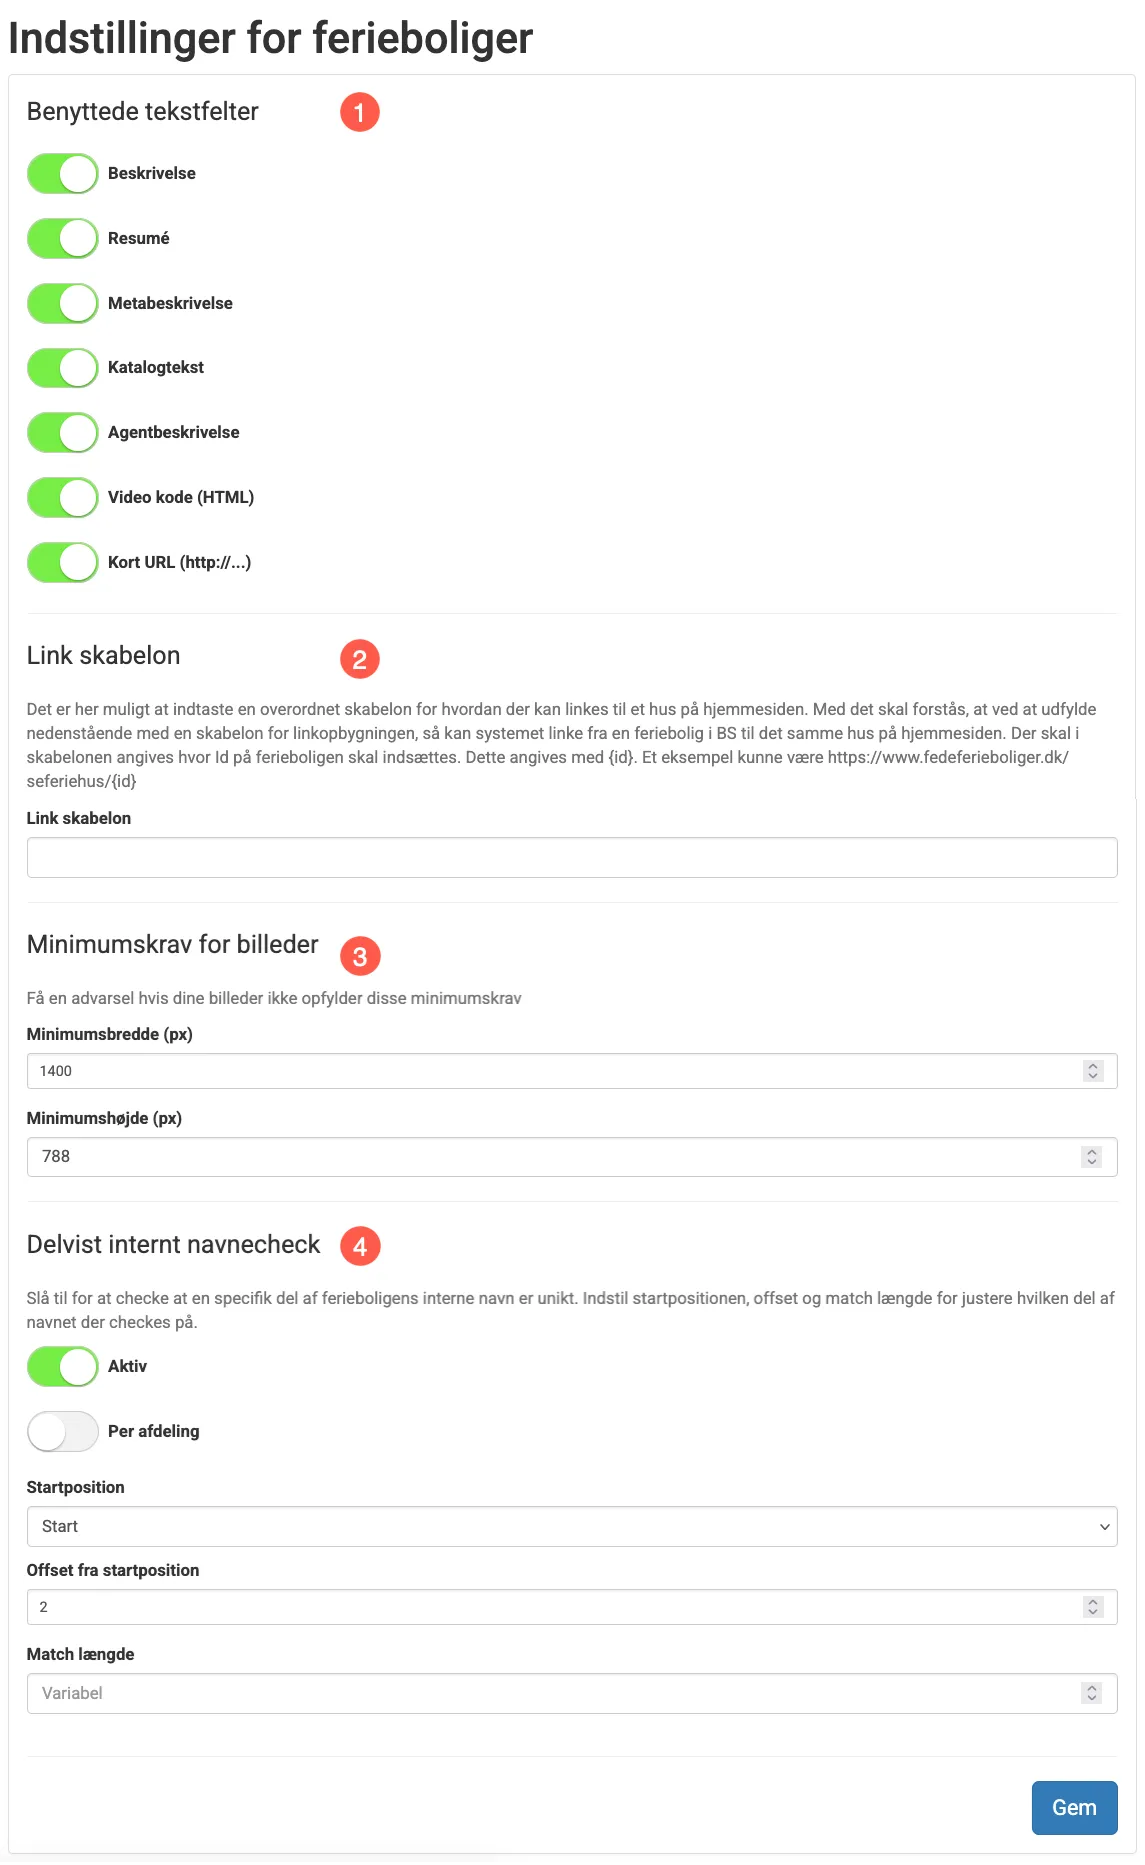
Task: Decrease Minimumshøjde with the stepper
Action: 1092,1162
